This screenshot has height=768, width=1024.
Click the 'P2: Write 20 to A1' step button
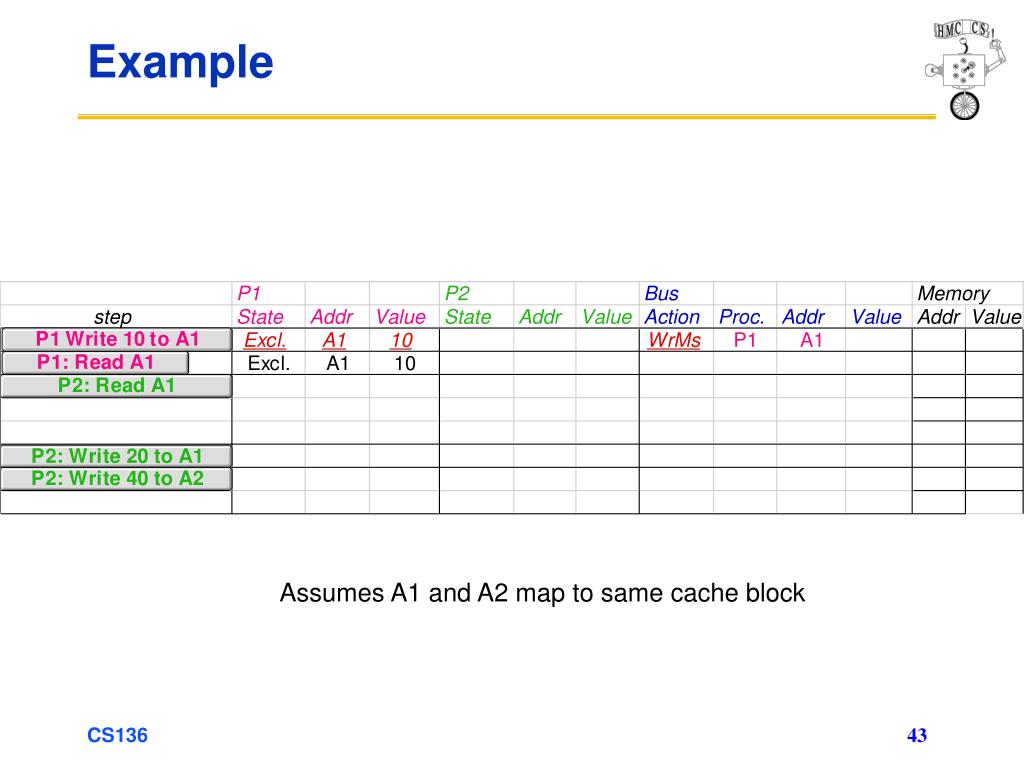coord(117,456)
